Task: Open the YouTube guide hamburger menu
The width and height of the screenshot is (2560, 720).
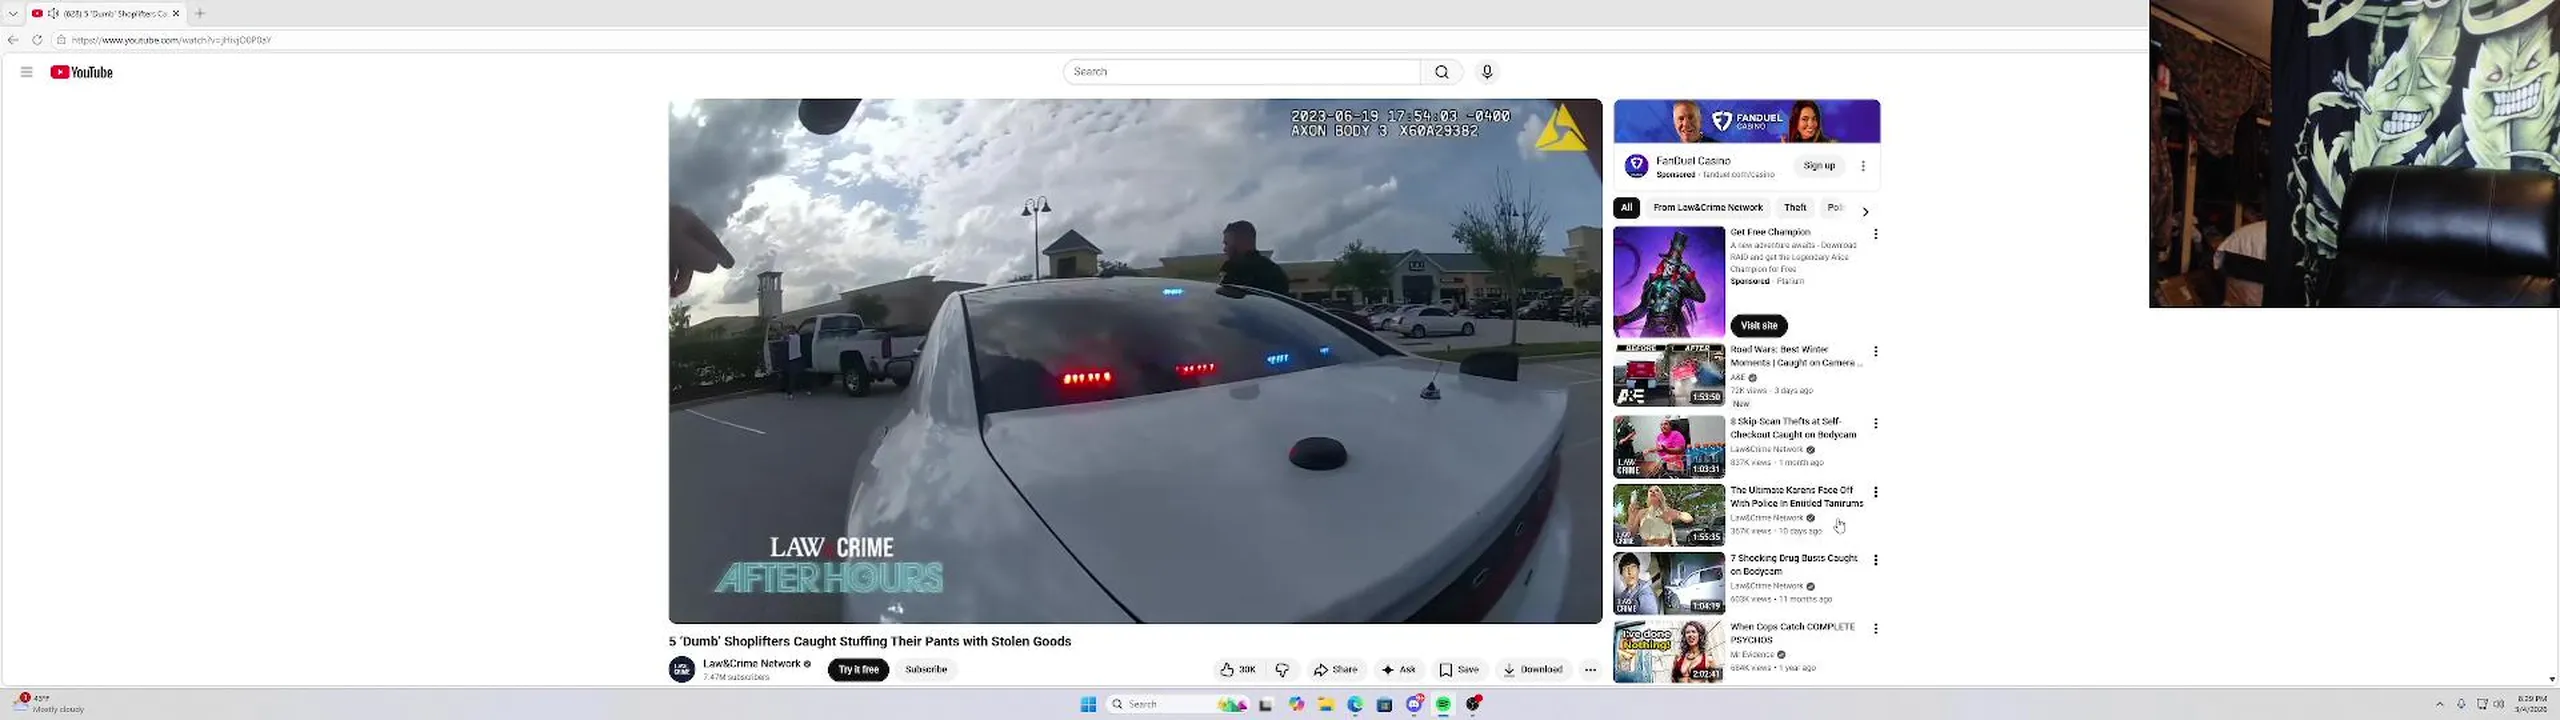Action: click(27, 72)
